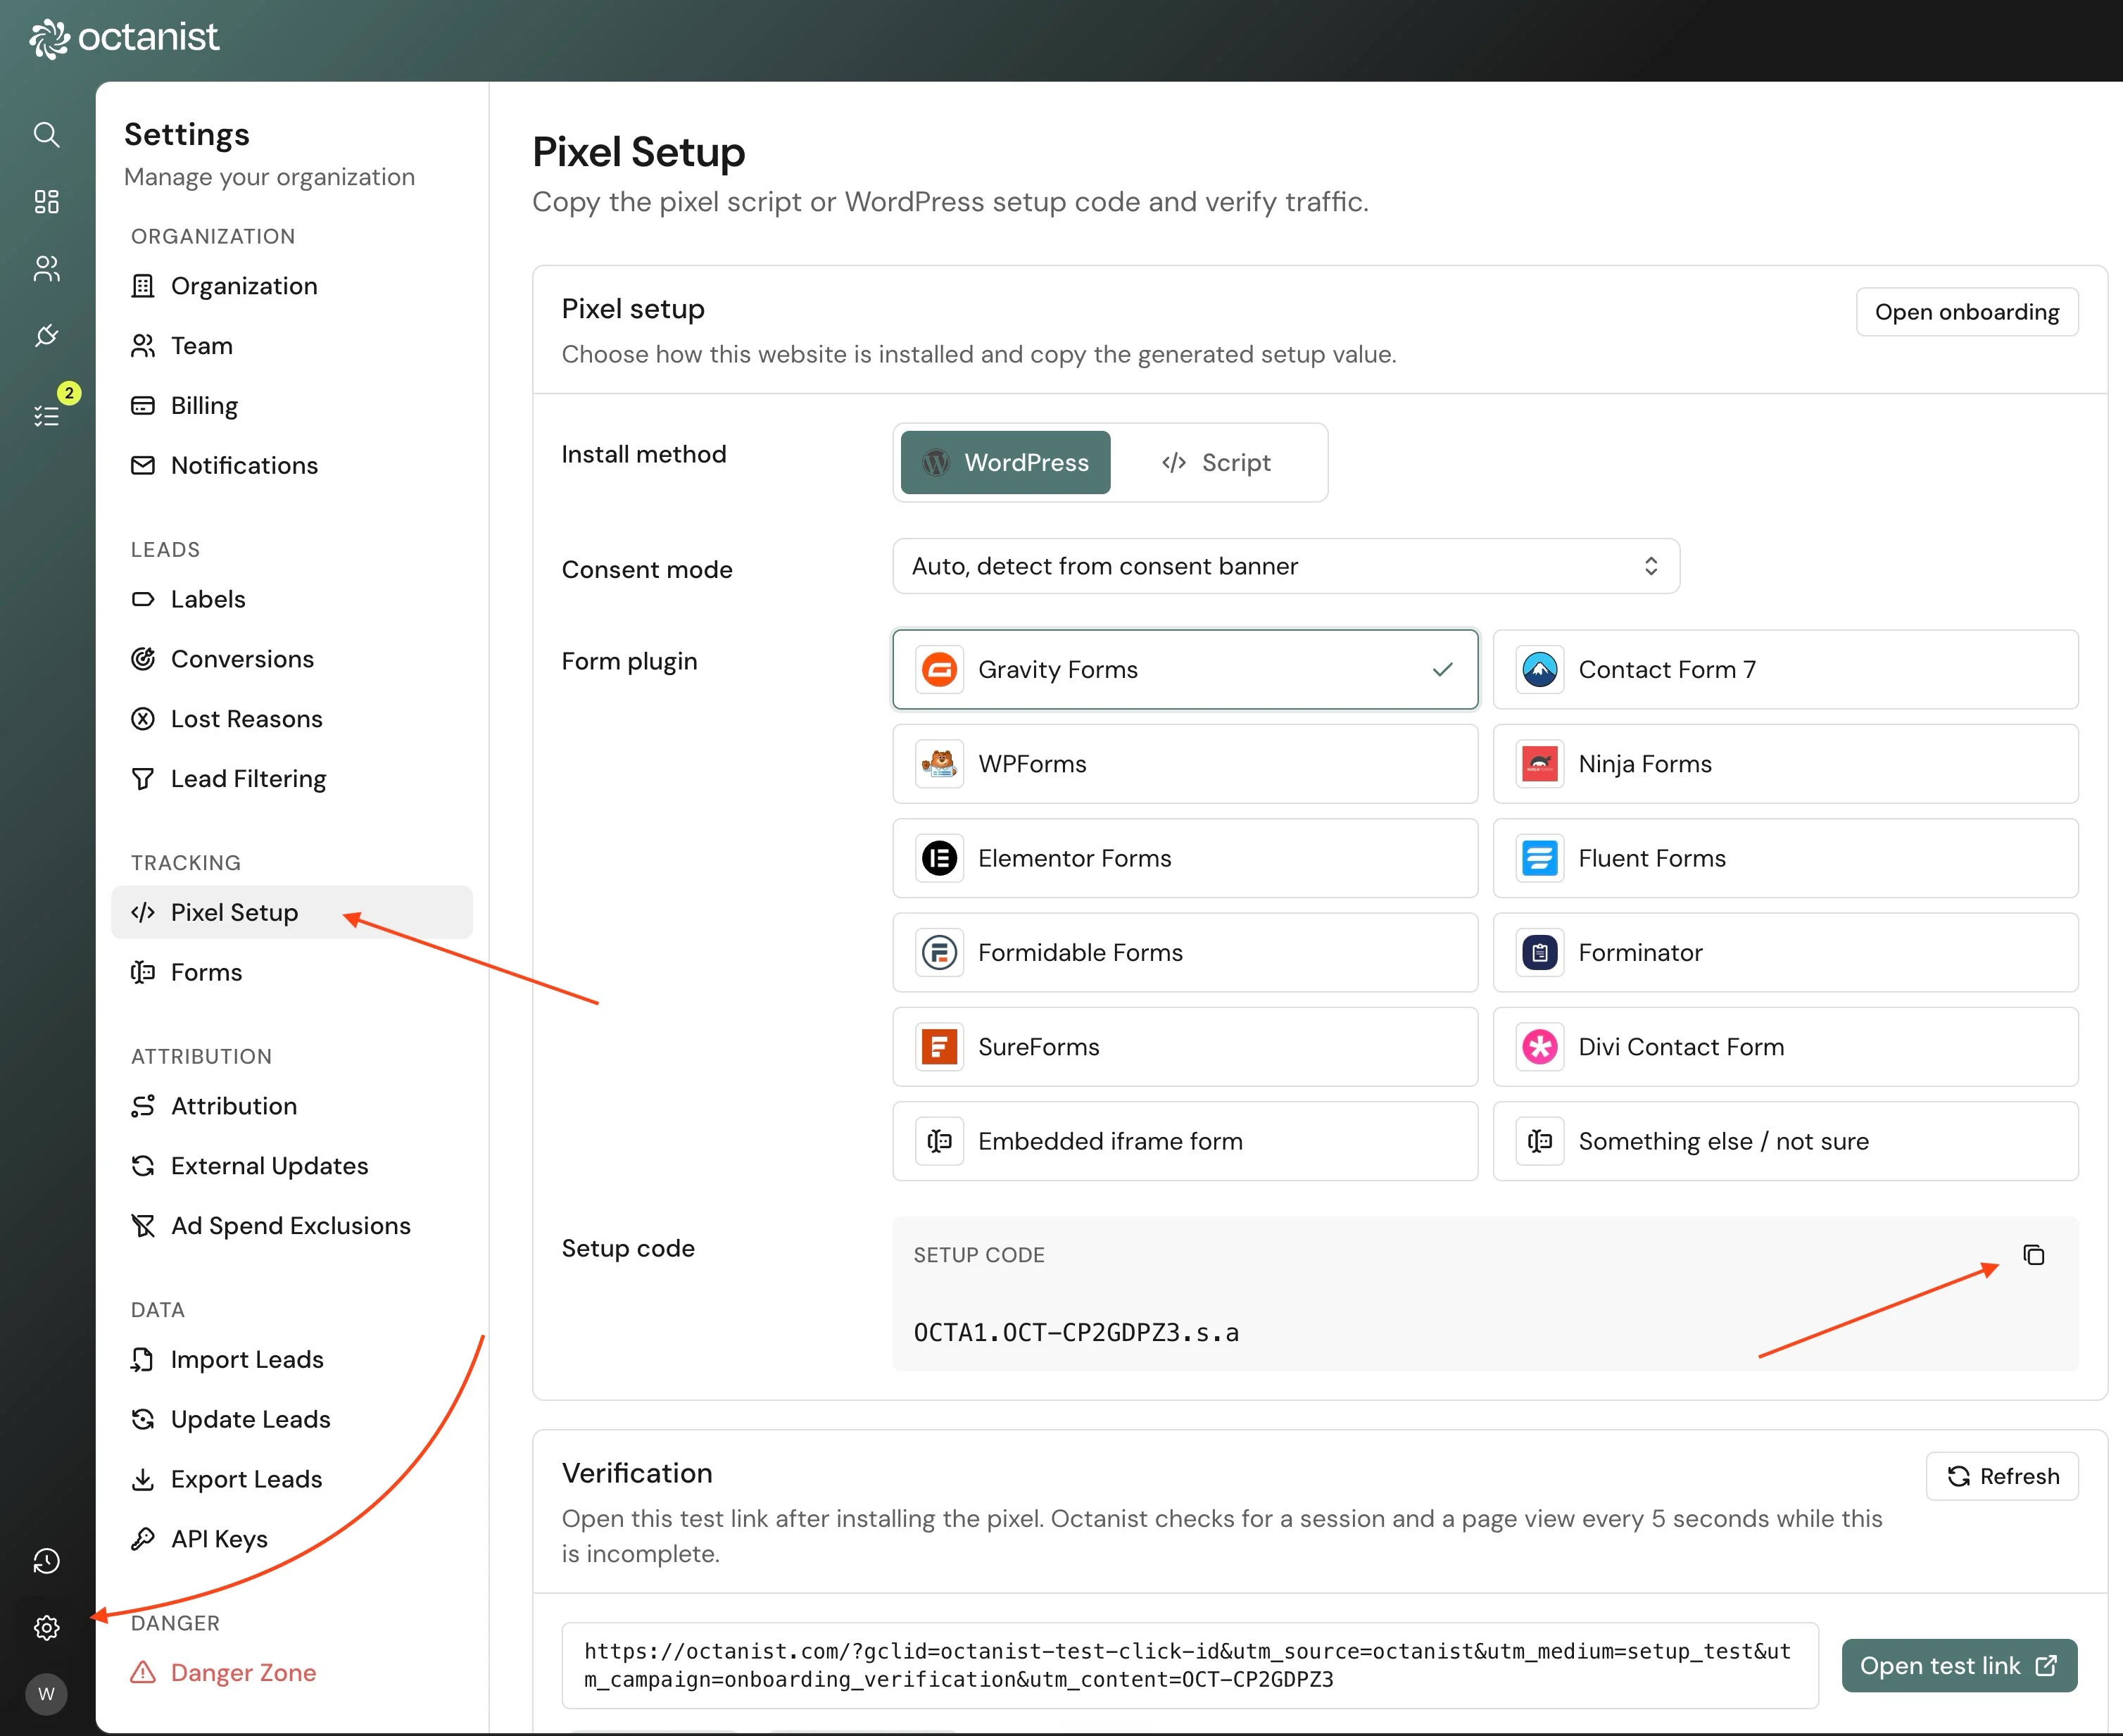Switch install method to Script
Screen dimensions: 2123x1736
pyautogui.click(x=1216, y=462)
